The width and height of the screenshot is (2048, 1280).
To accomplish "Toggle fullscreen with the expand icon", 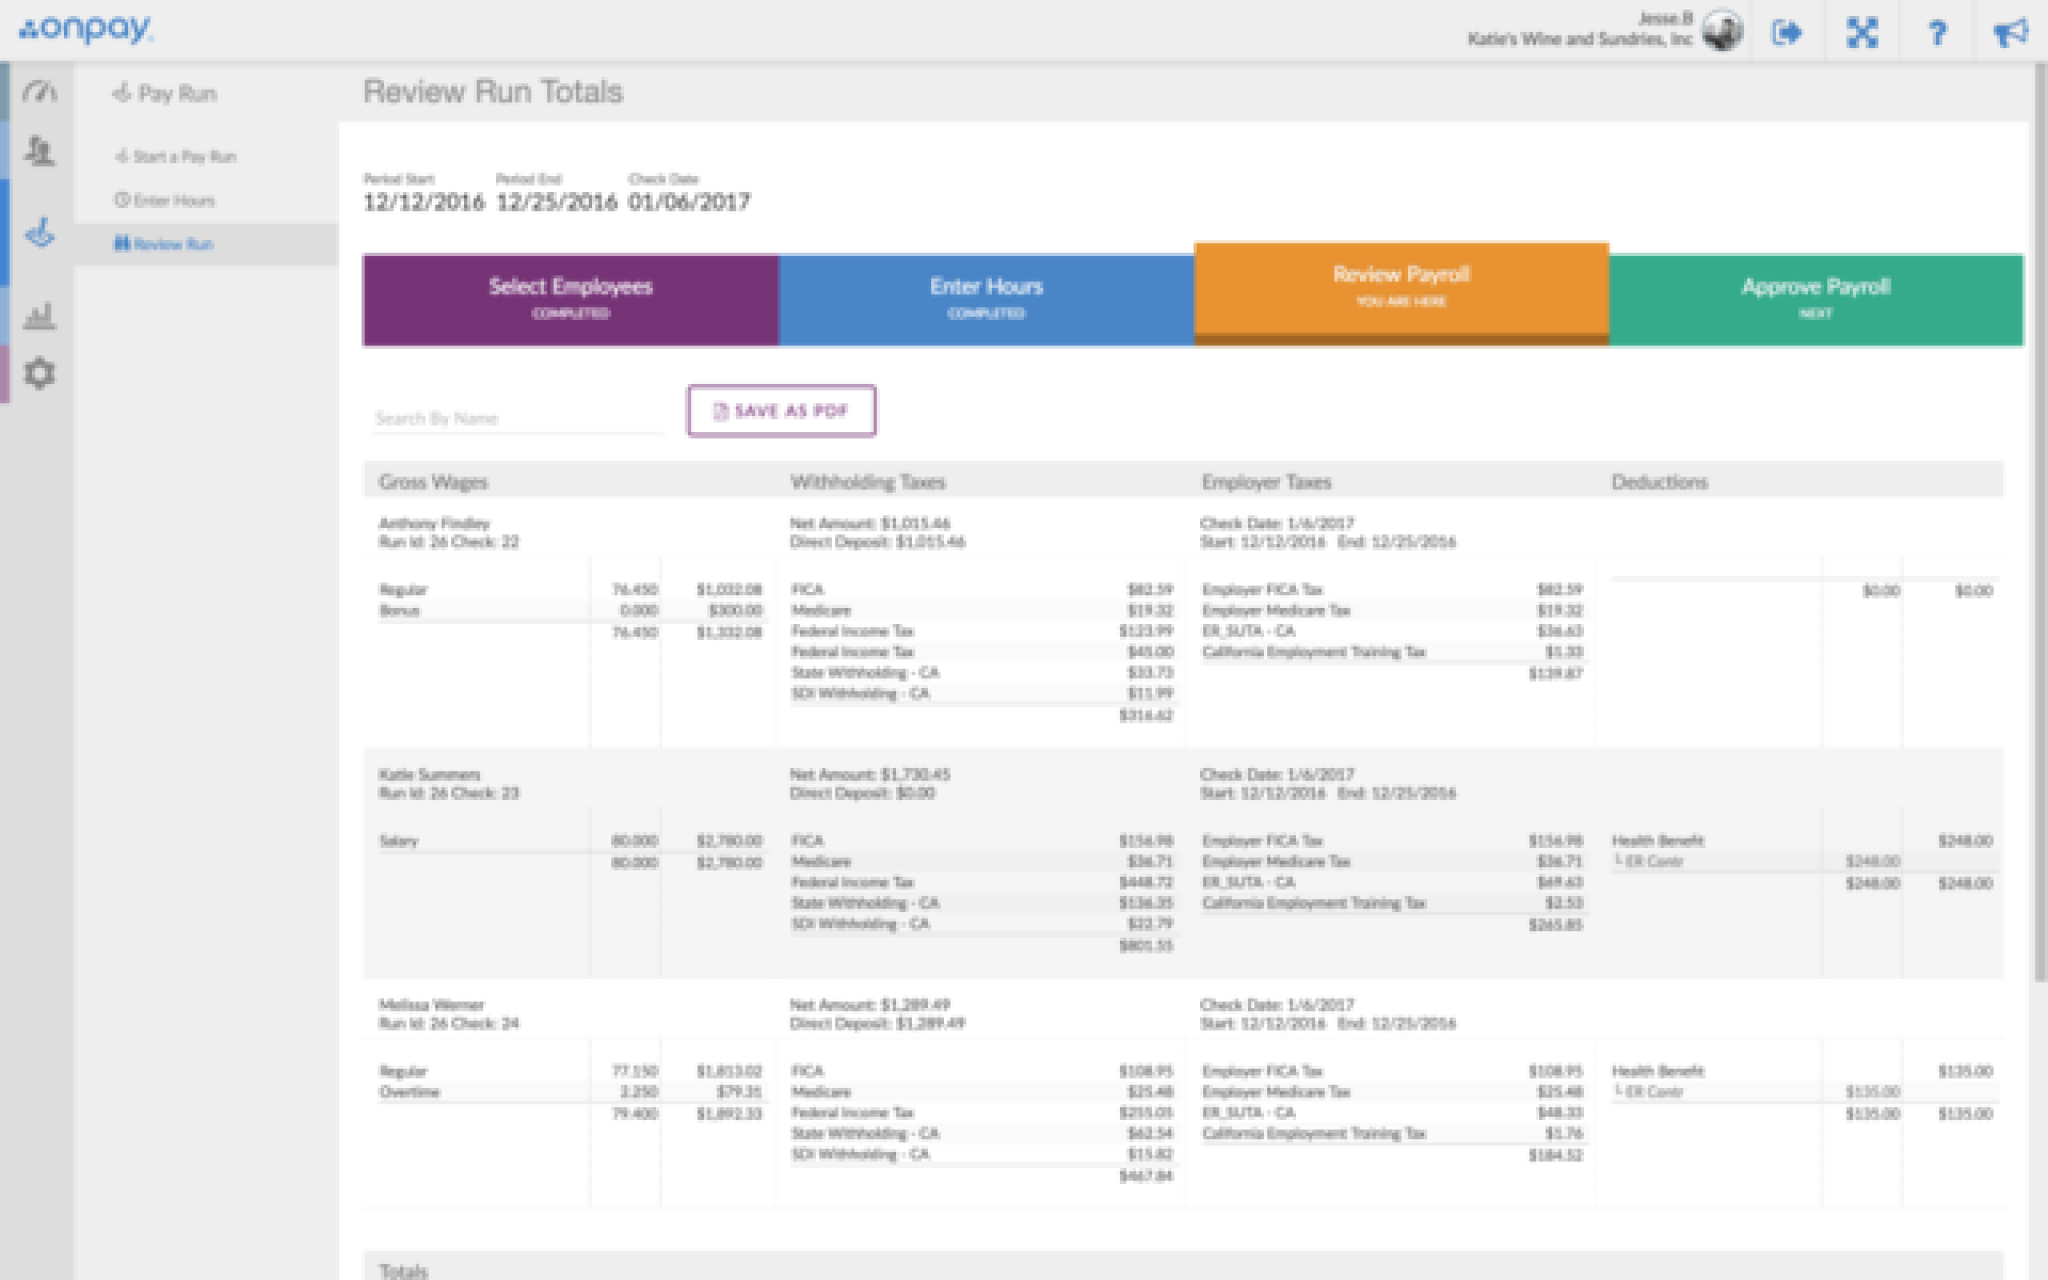I will 1863,33.
